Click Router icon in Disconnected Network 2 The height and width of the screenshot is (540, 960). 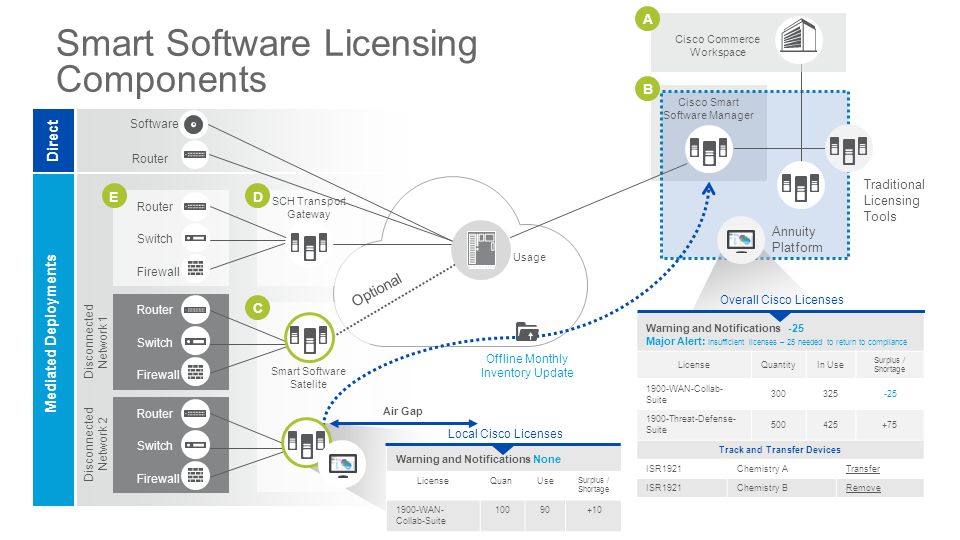click(195, 413)
